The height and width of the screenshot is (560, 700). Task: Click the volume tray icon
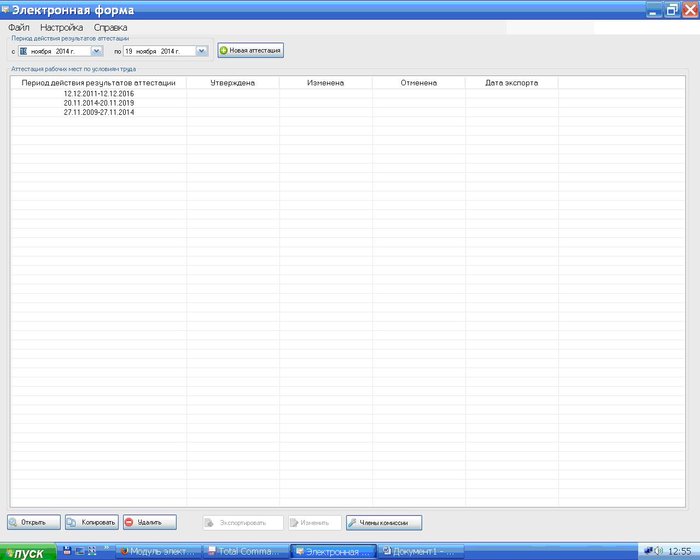659,552
